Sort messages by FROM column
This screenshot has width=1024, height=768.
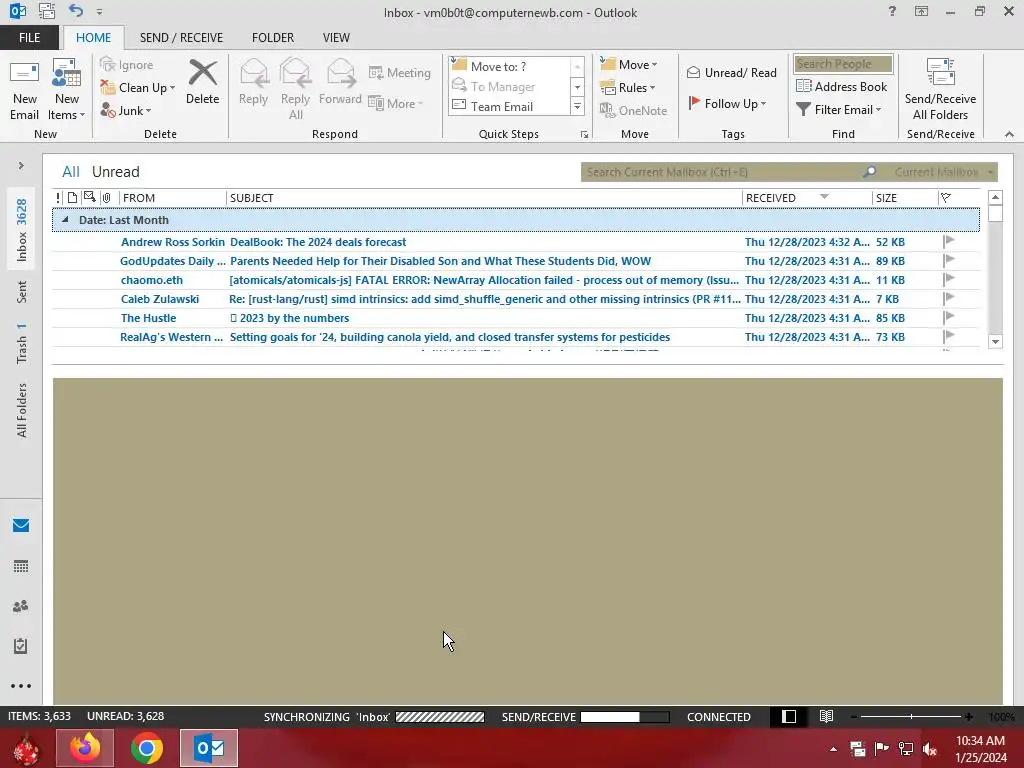172,198
